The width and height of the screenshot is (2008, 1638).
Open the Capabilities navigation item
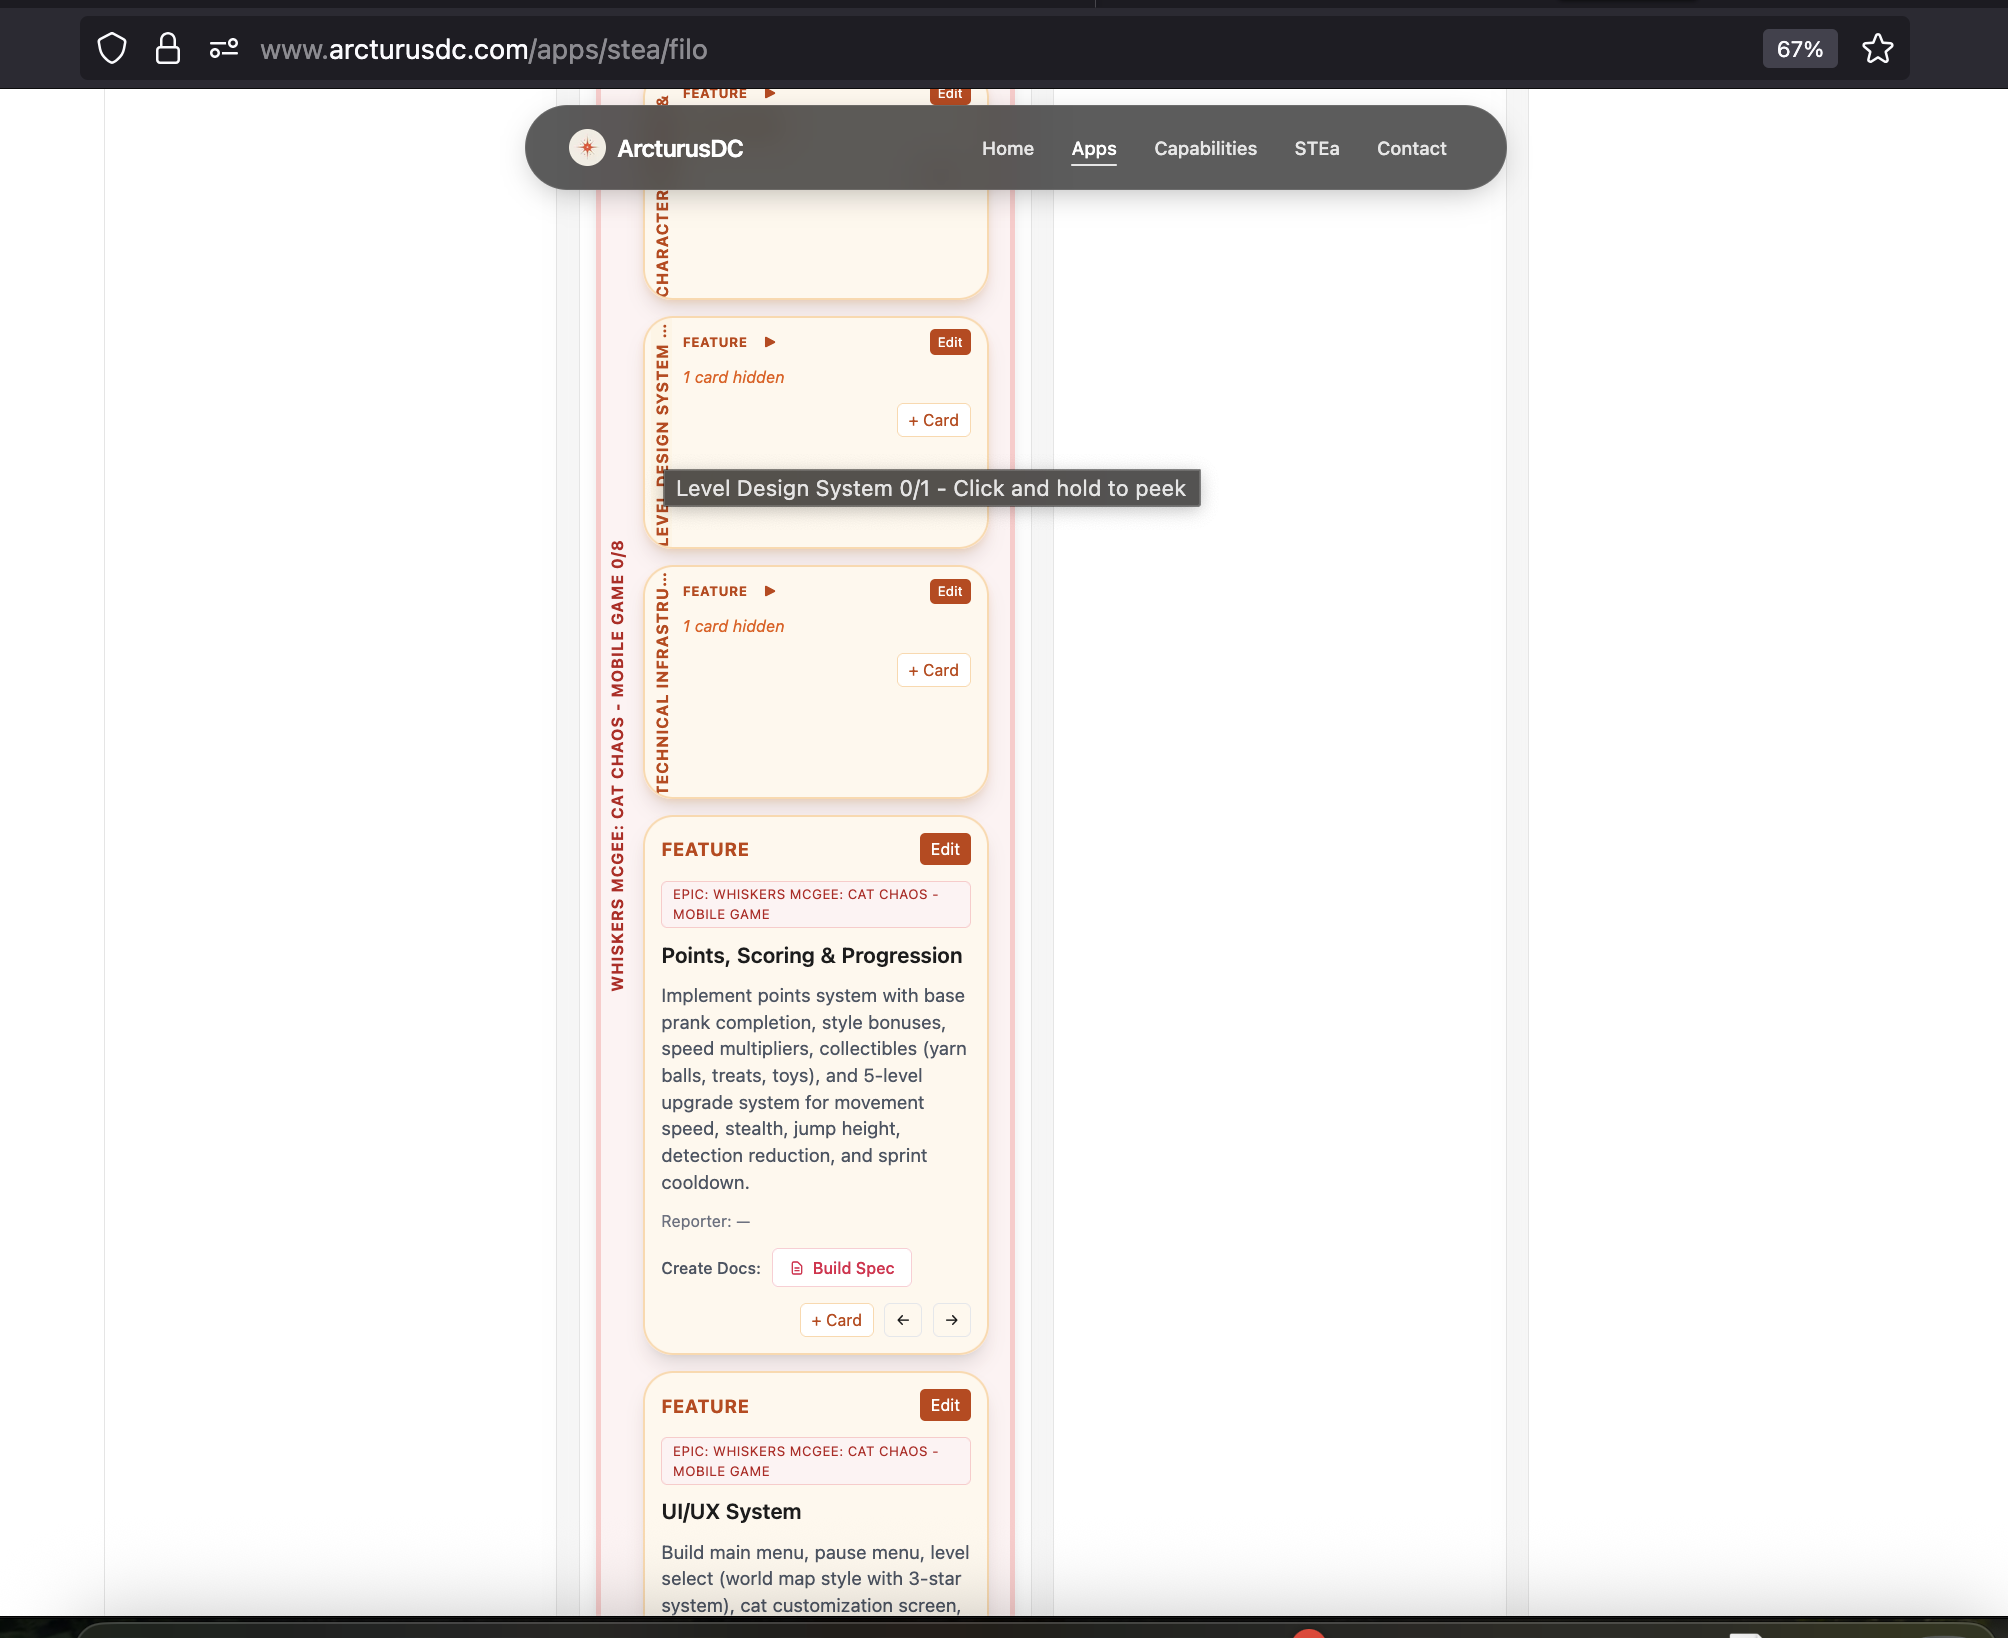coord(1205,148)
